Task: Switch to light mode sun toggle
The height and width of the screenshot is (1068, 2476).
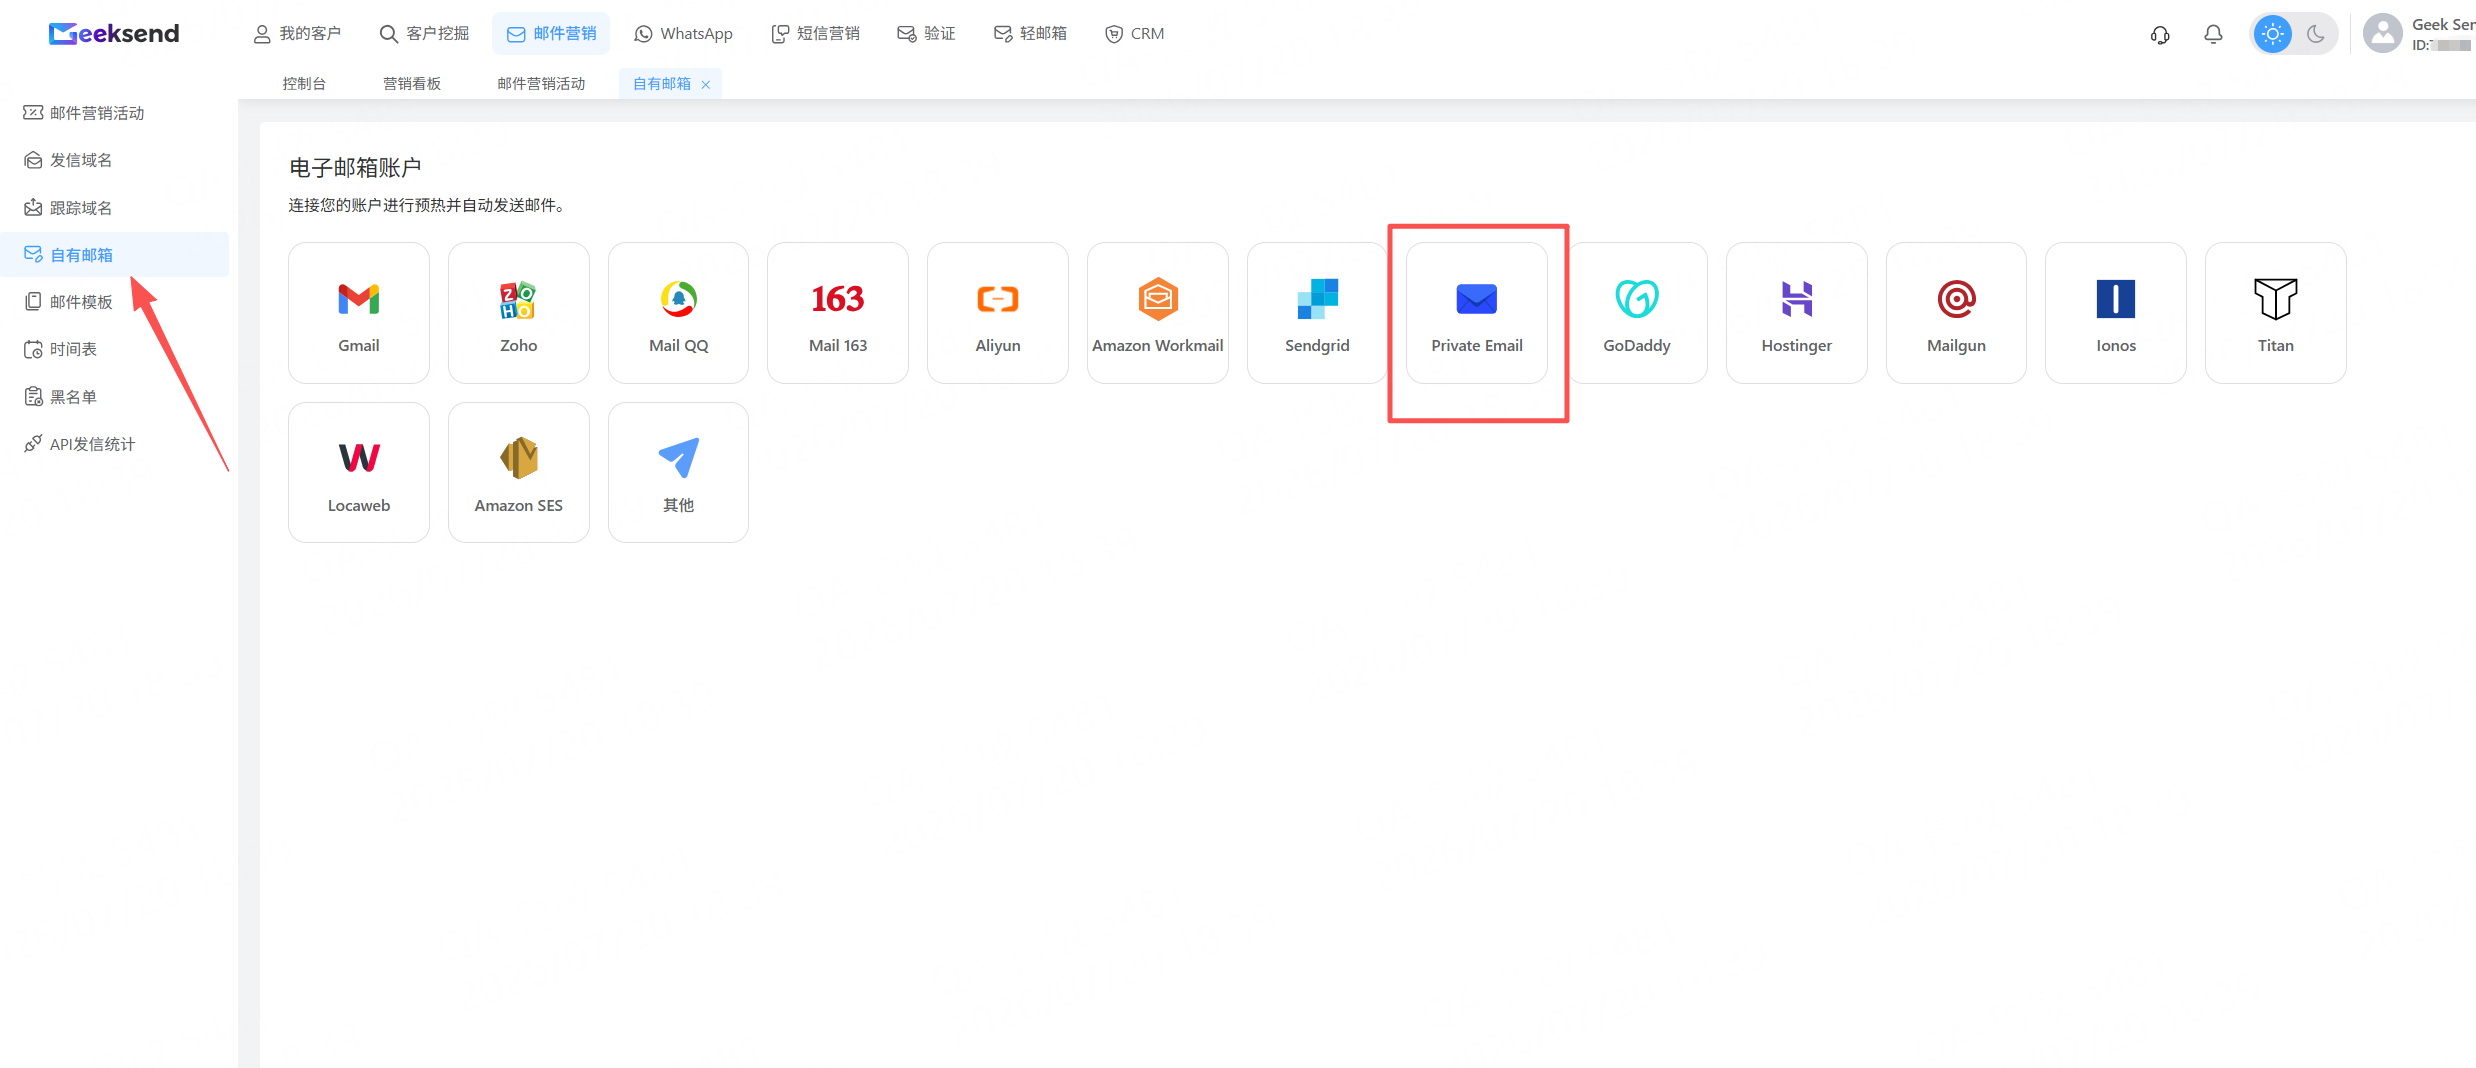Action: [2273, 34]
